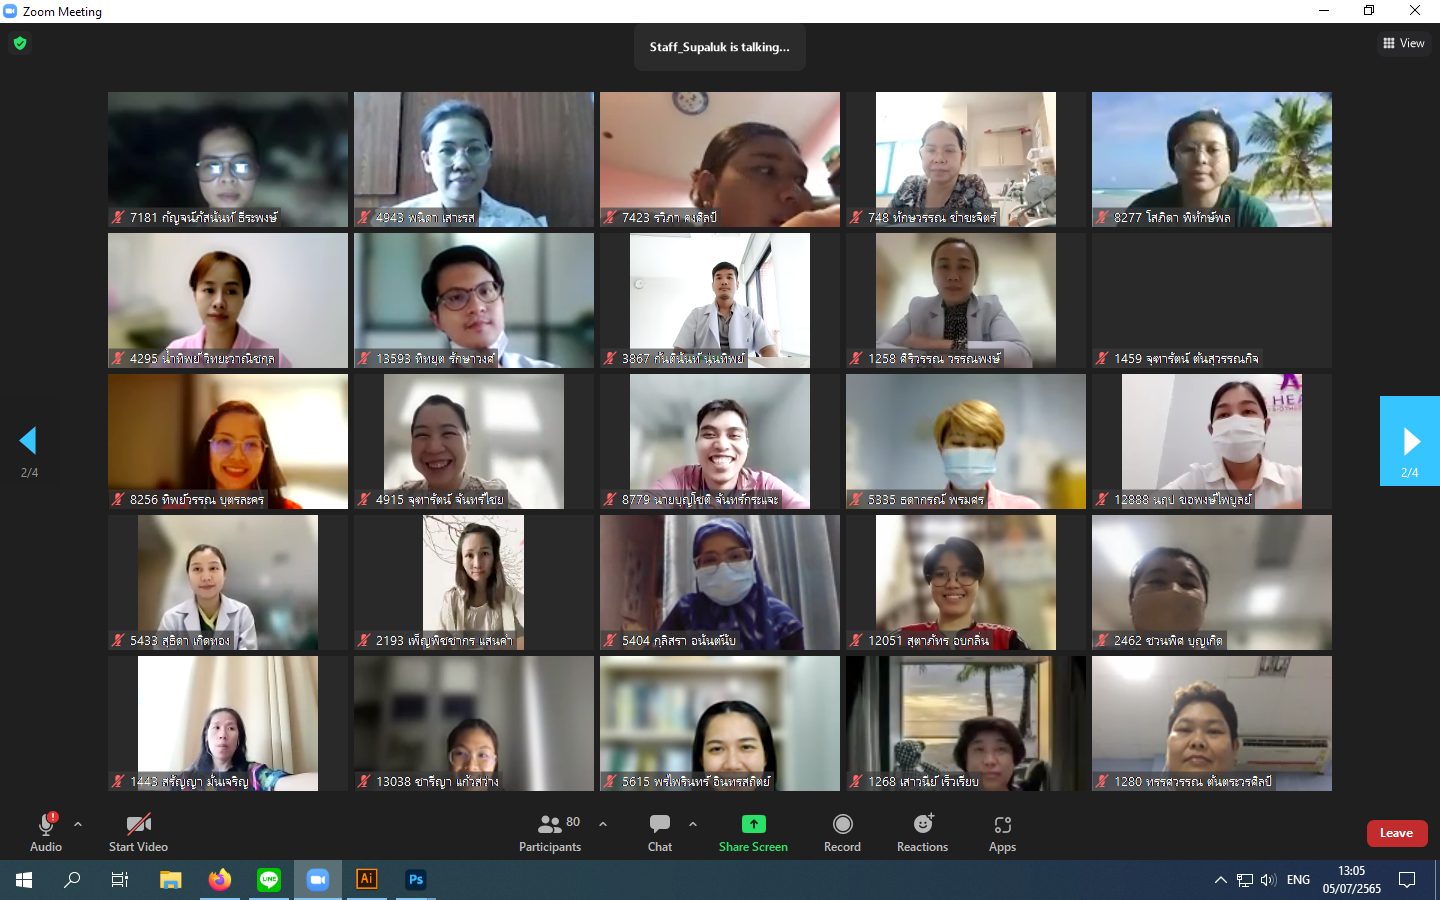1440x900 pixels.
Task: Open the LINE app in the taskbar
Action: point(269,880)
